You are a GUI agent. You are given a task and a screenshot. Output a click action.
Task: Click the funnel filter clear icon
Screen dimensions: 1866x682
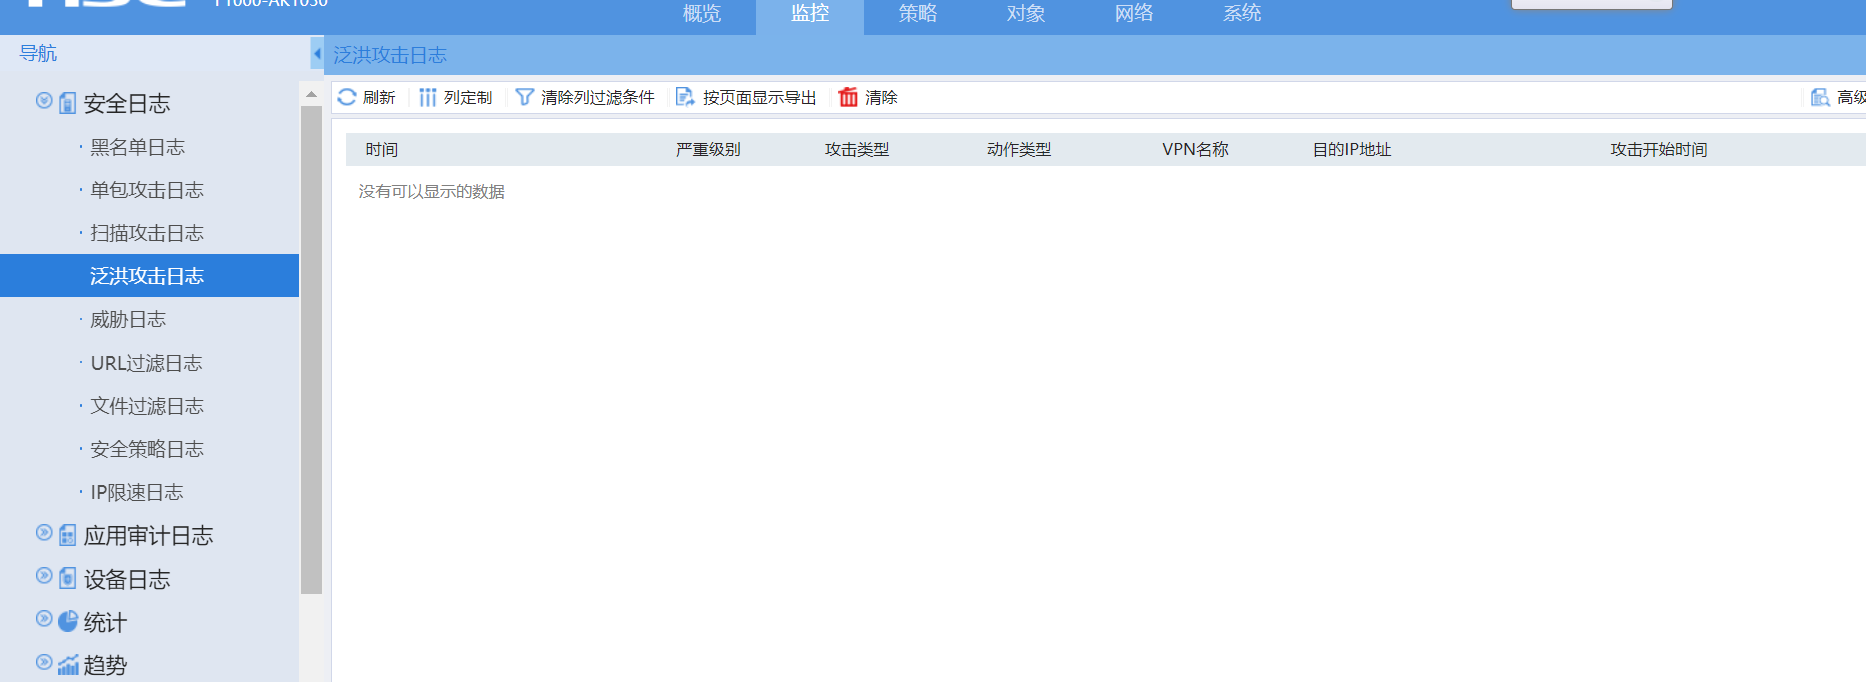coord(524,97)
